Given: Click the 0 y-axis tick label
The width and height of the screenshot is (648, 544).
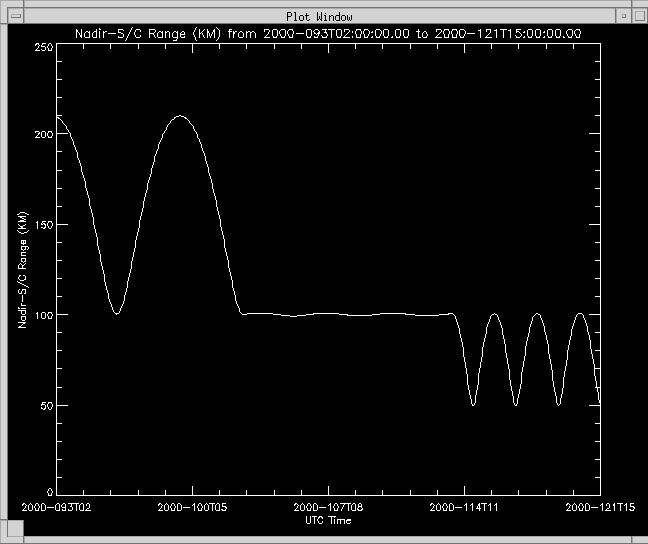Looking at the screenshot, I should [x=50, y=492].
